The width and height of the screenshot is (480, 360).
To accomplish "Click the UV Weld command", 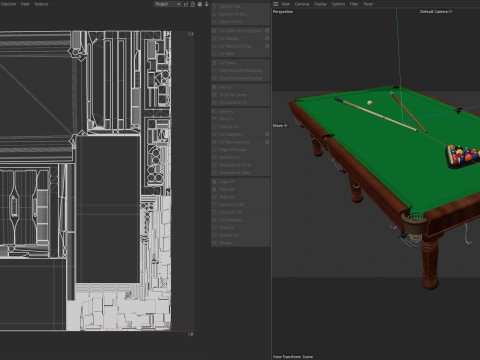I will [240, 54].
